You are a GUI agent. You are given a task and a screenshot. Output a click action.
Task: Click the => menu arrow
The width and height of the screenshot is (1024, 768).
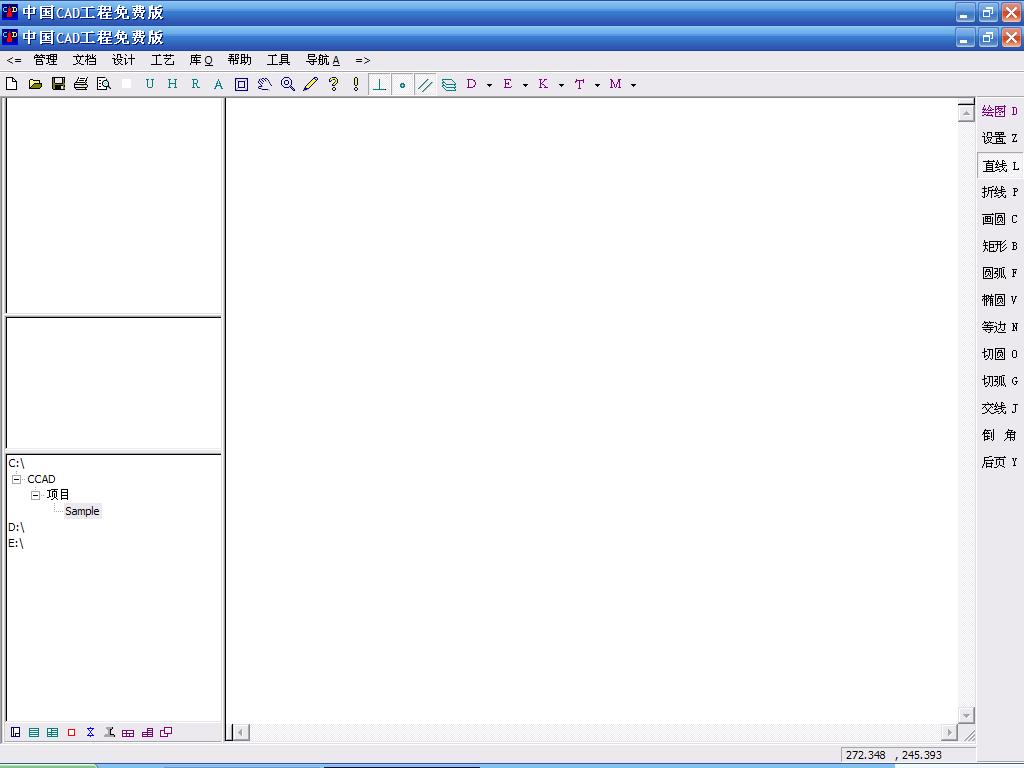[x=362, y=60]
